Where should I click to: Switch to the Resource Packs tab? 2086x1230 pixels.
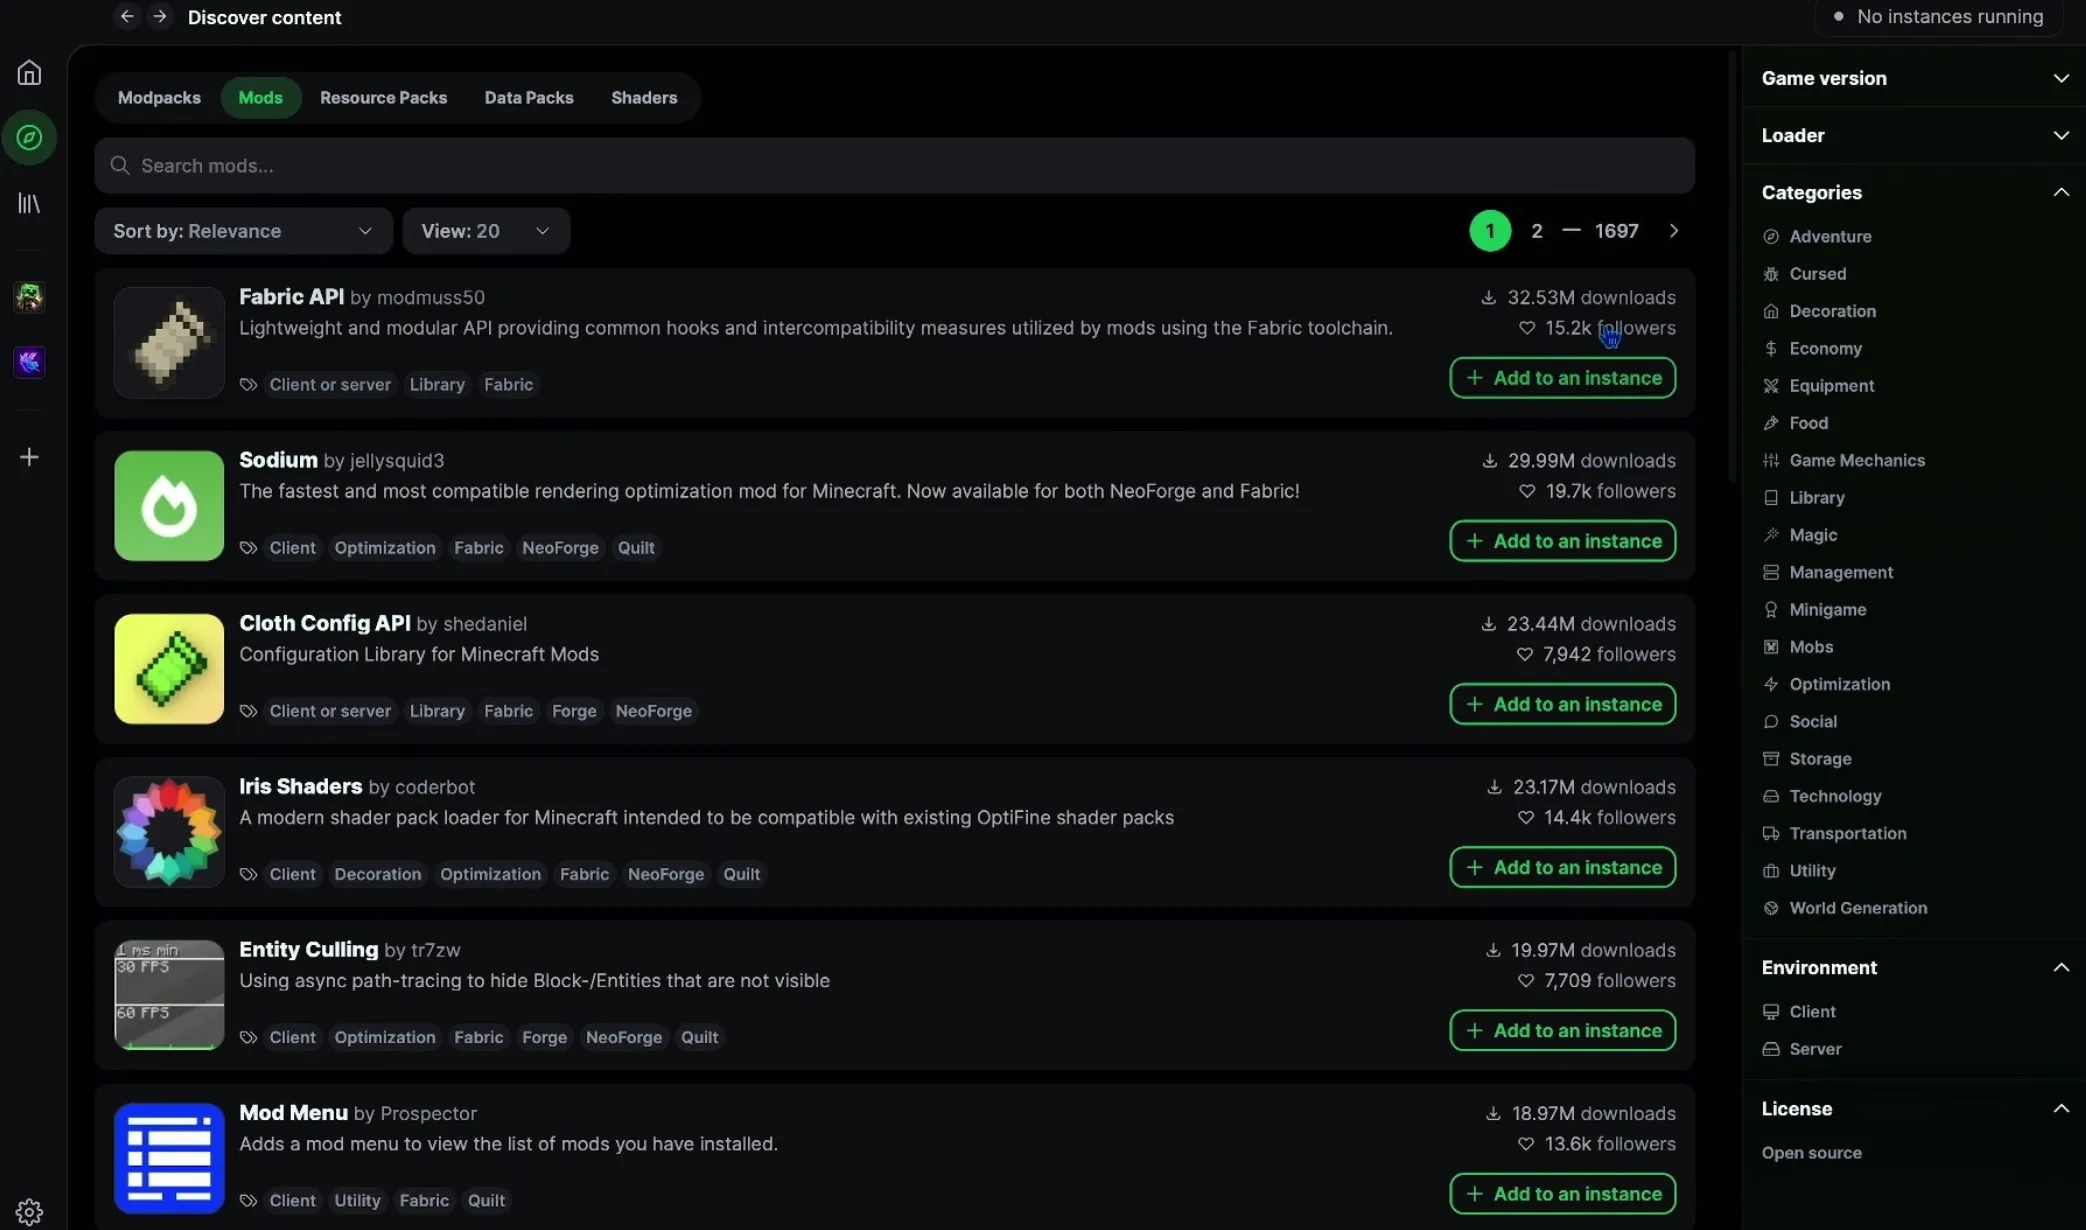[383, 98]
